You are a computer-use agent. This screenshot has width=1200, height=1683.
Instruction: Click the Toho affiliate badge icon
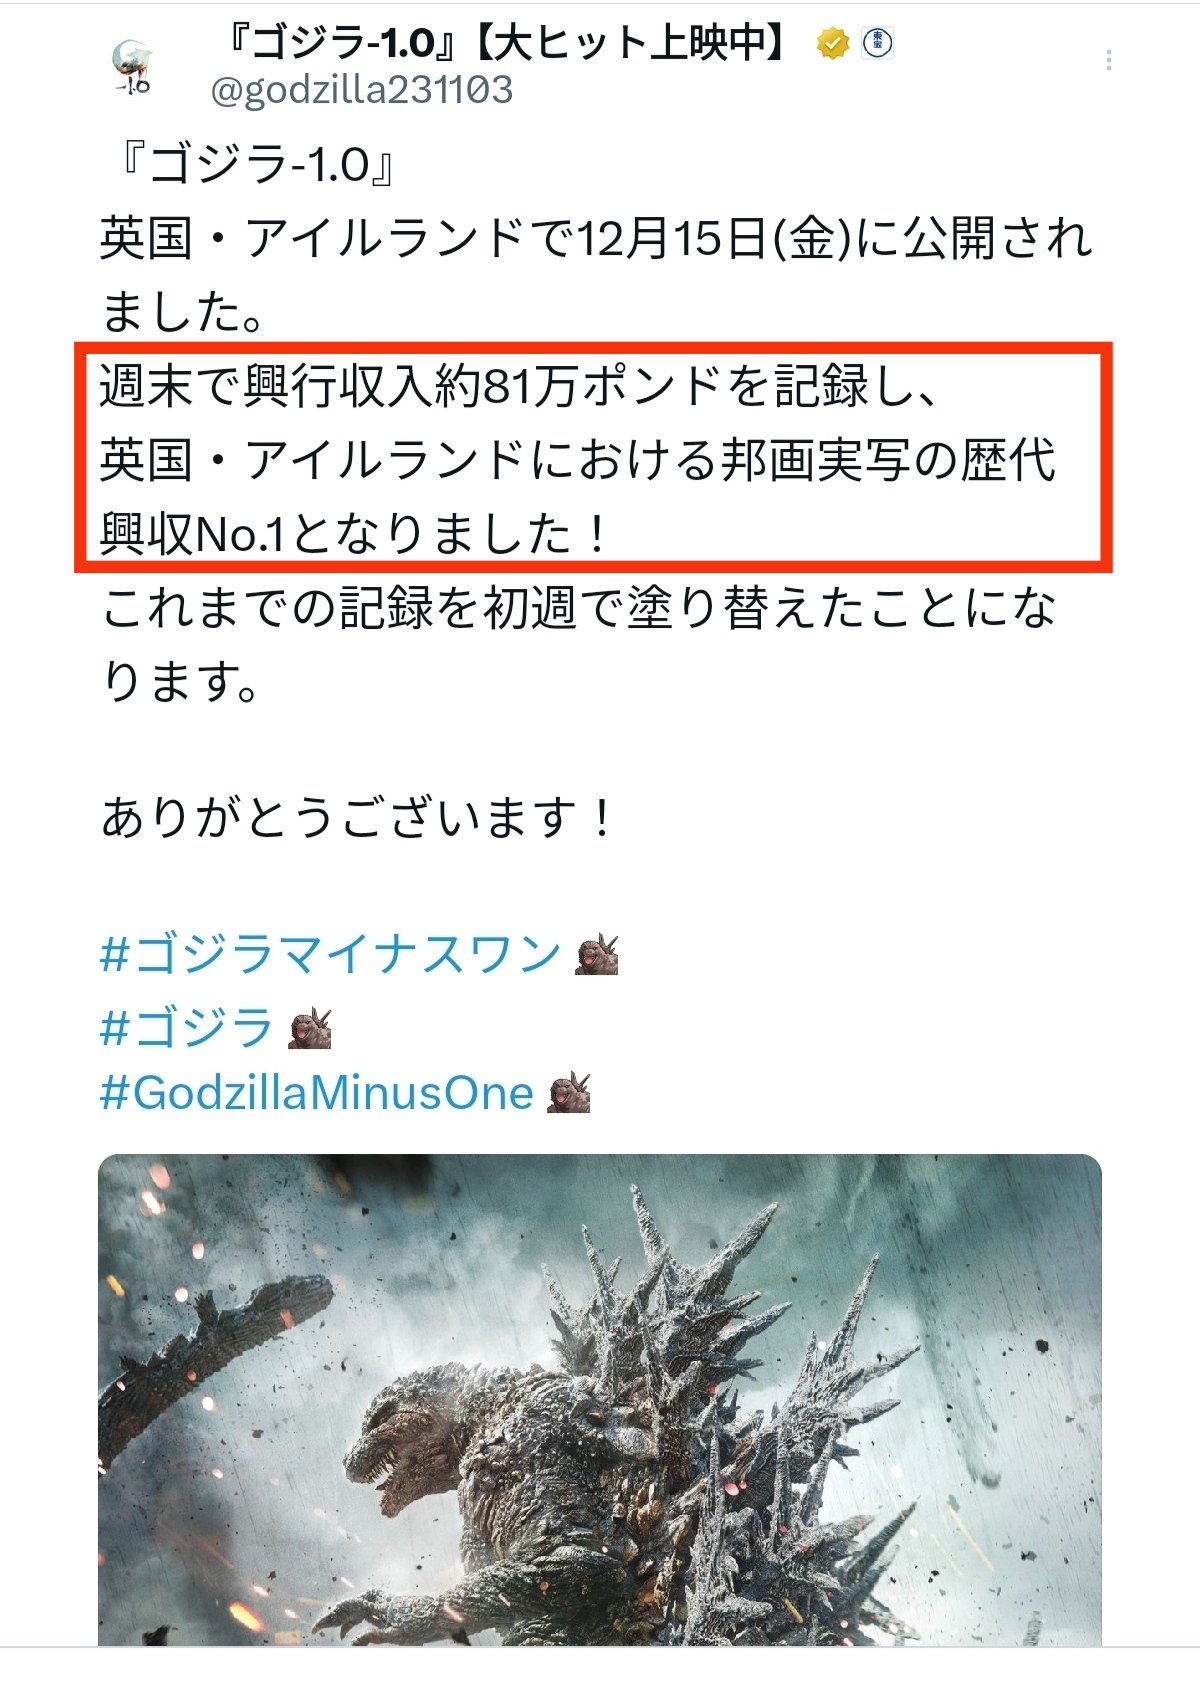877,43
